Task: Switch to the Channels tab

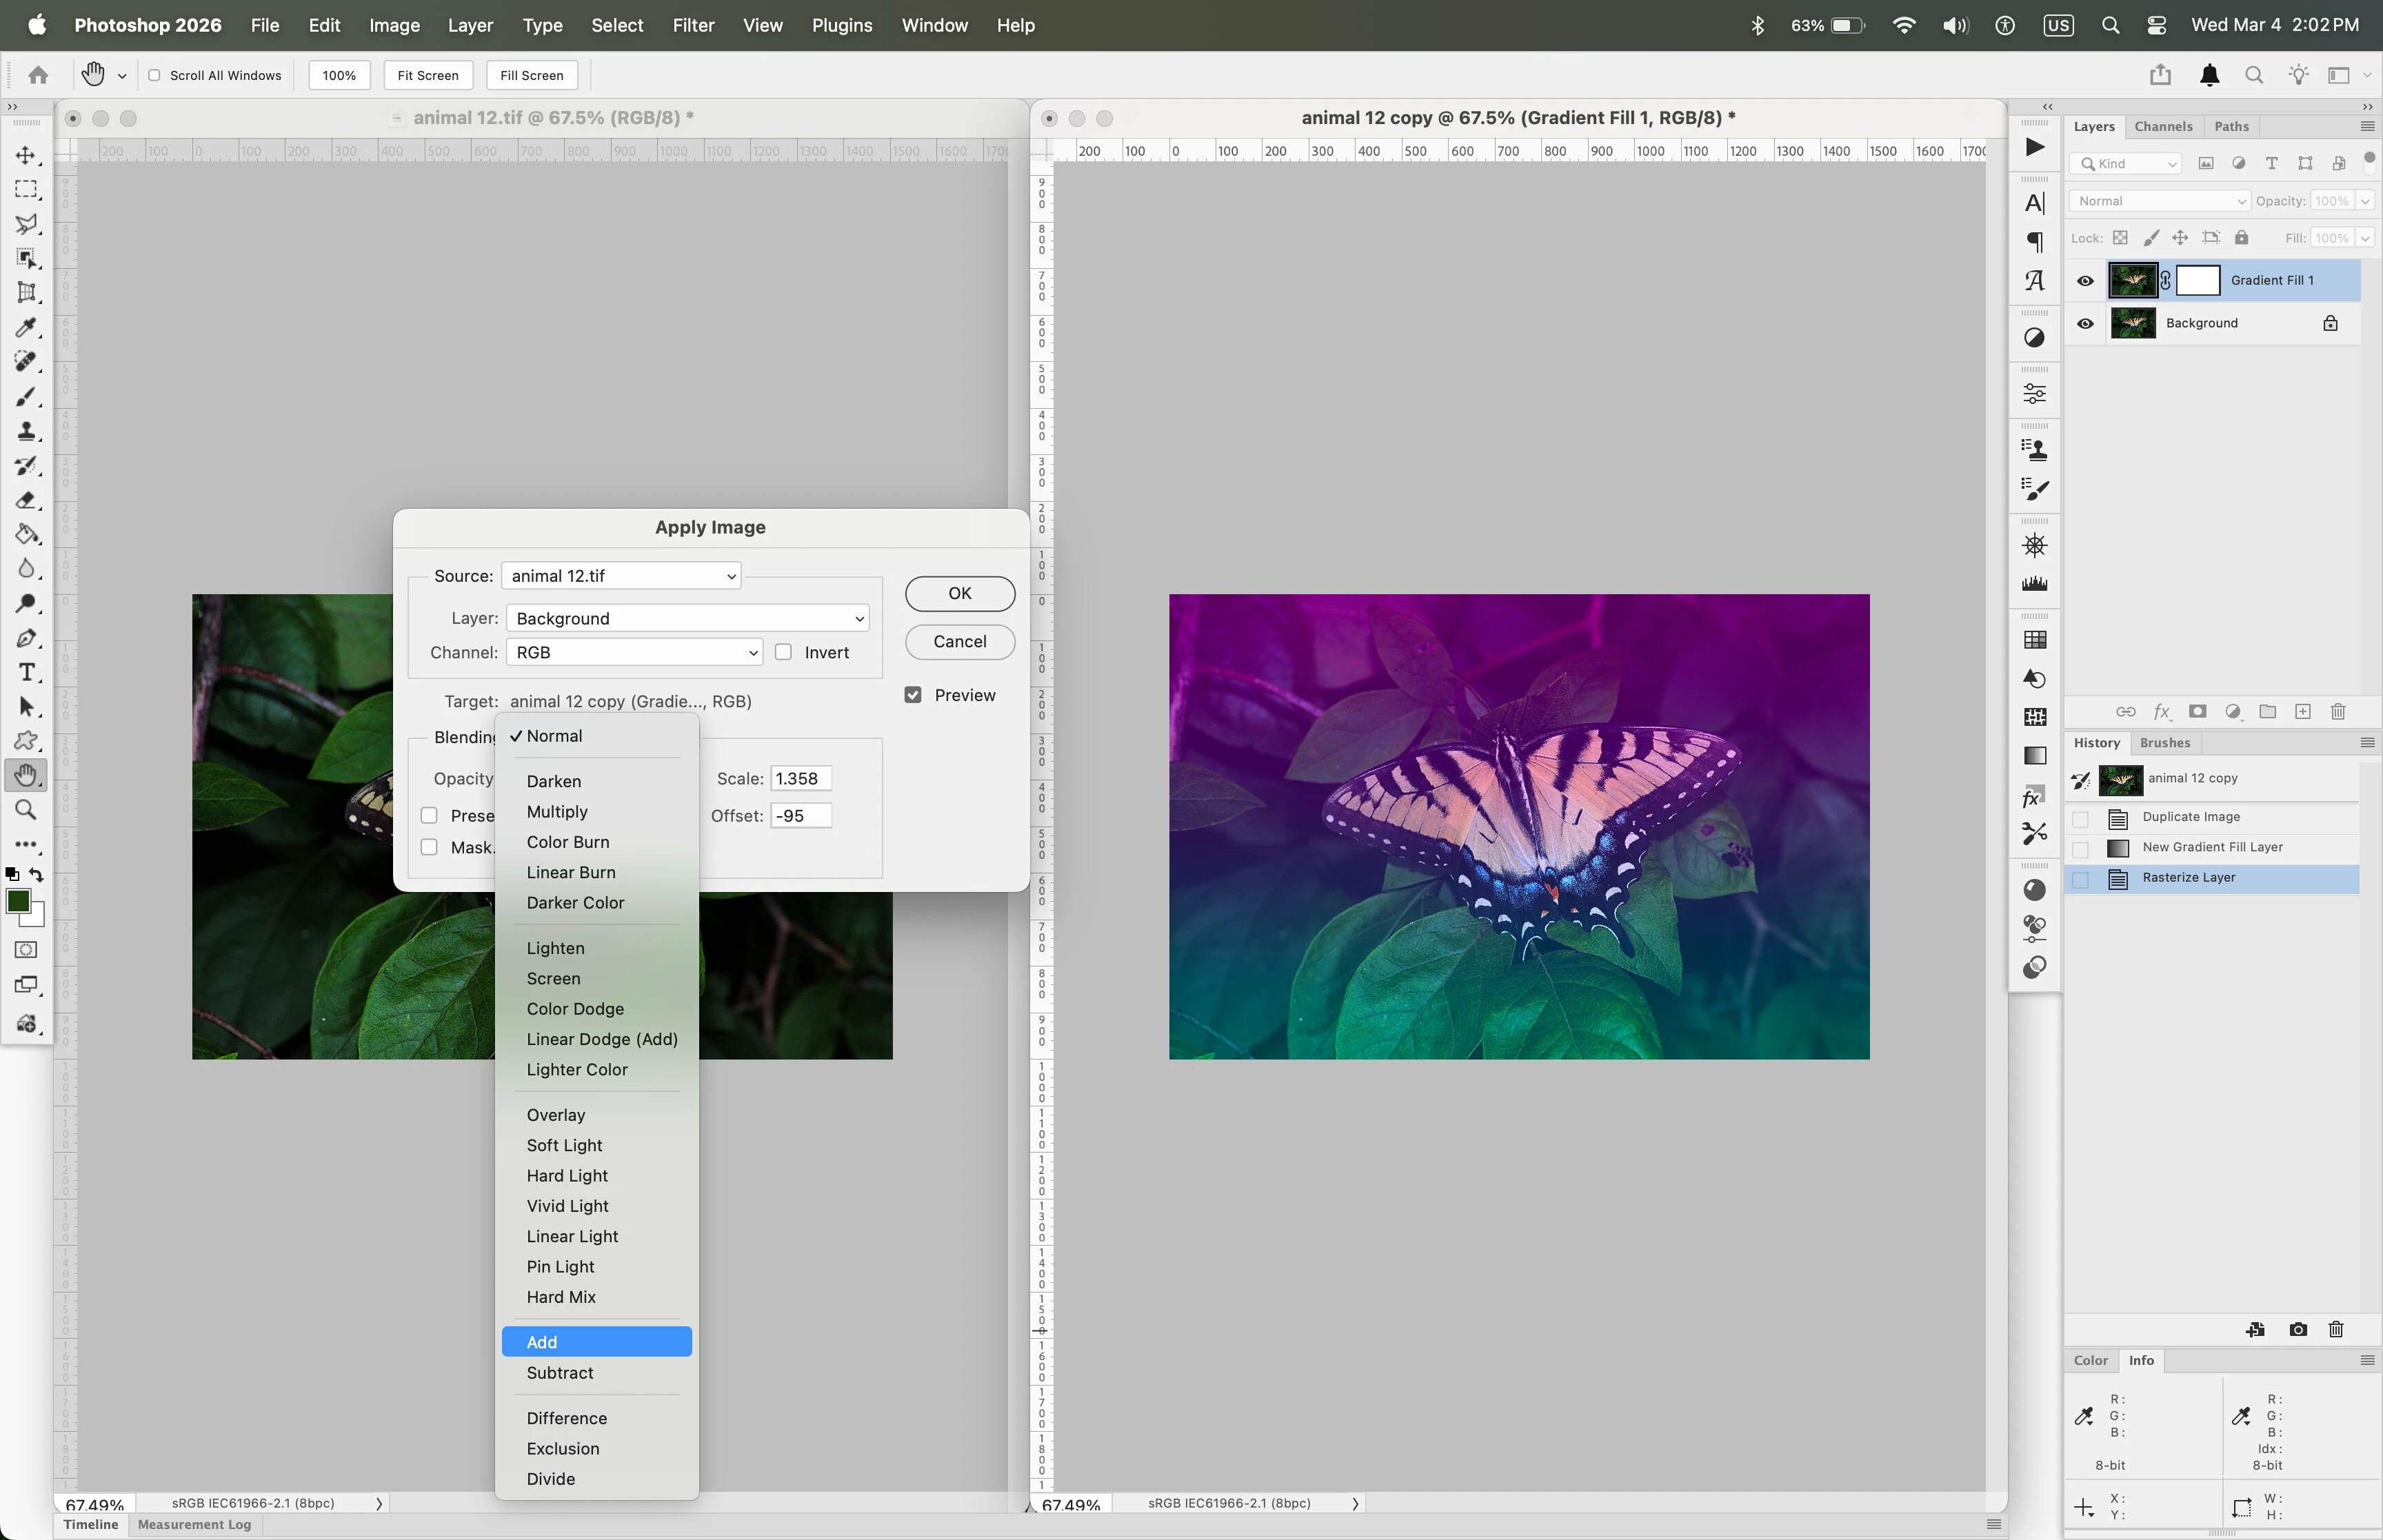Action: pyautogui.click(x=2163, y=126)
